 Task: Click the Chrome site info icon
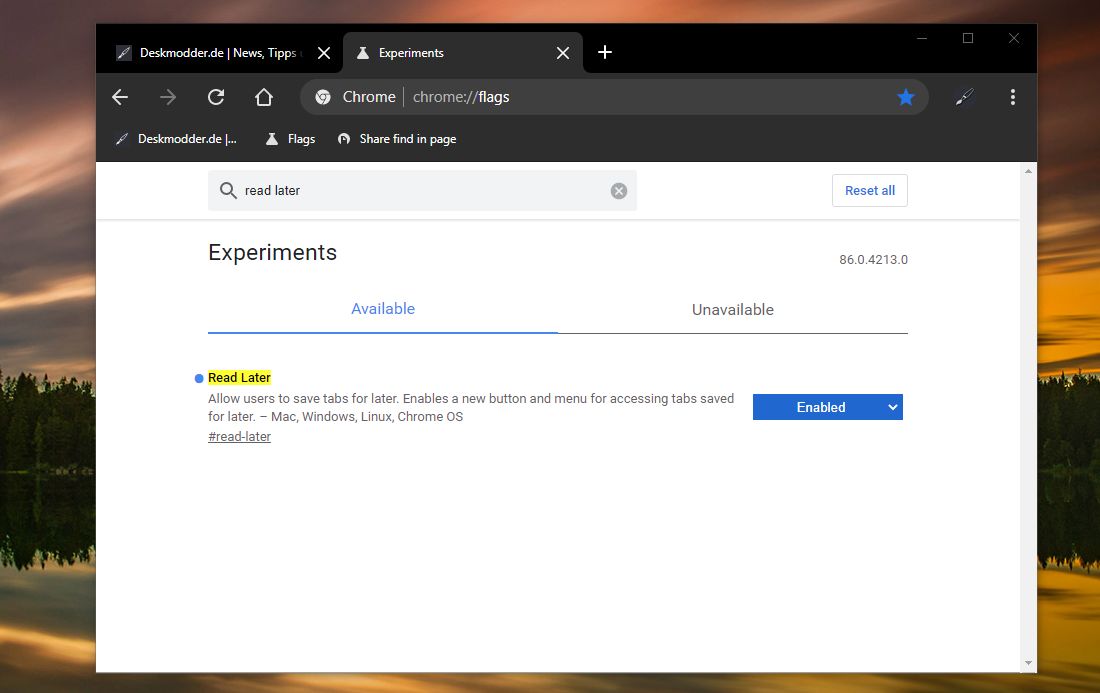click(x=323, y=97)
